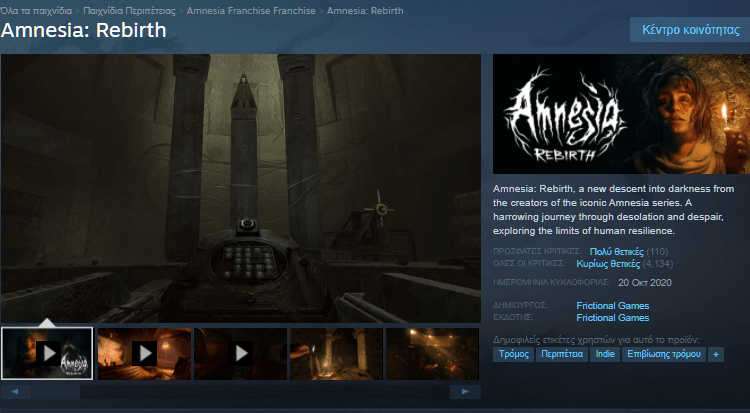
Task: Click the recent review count (110)
Action: [657, 252]
